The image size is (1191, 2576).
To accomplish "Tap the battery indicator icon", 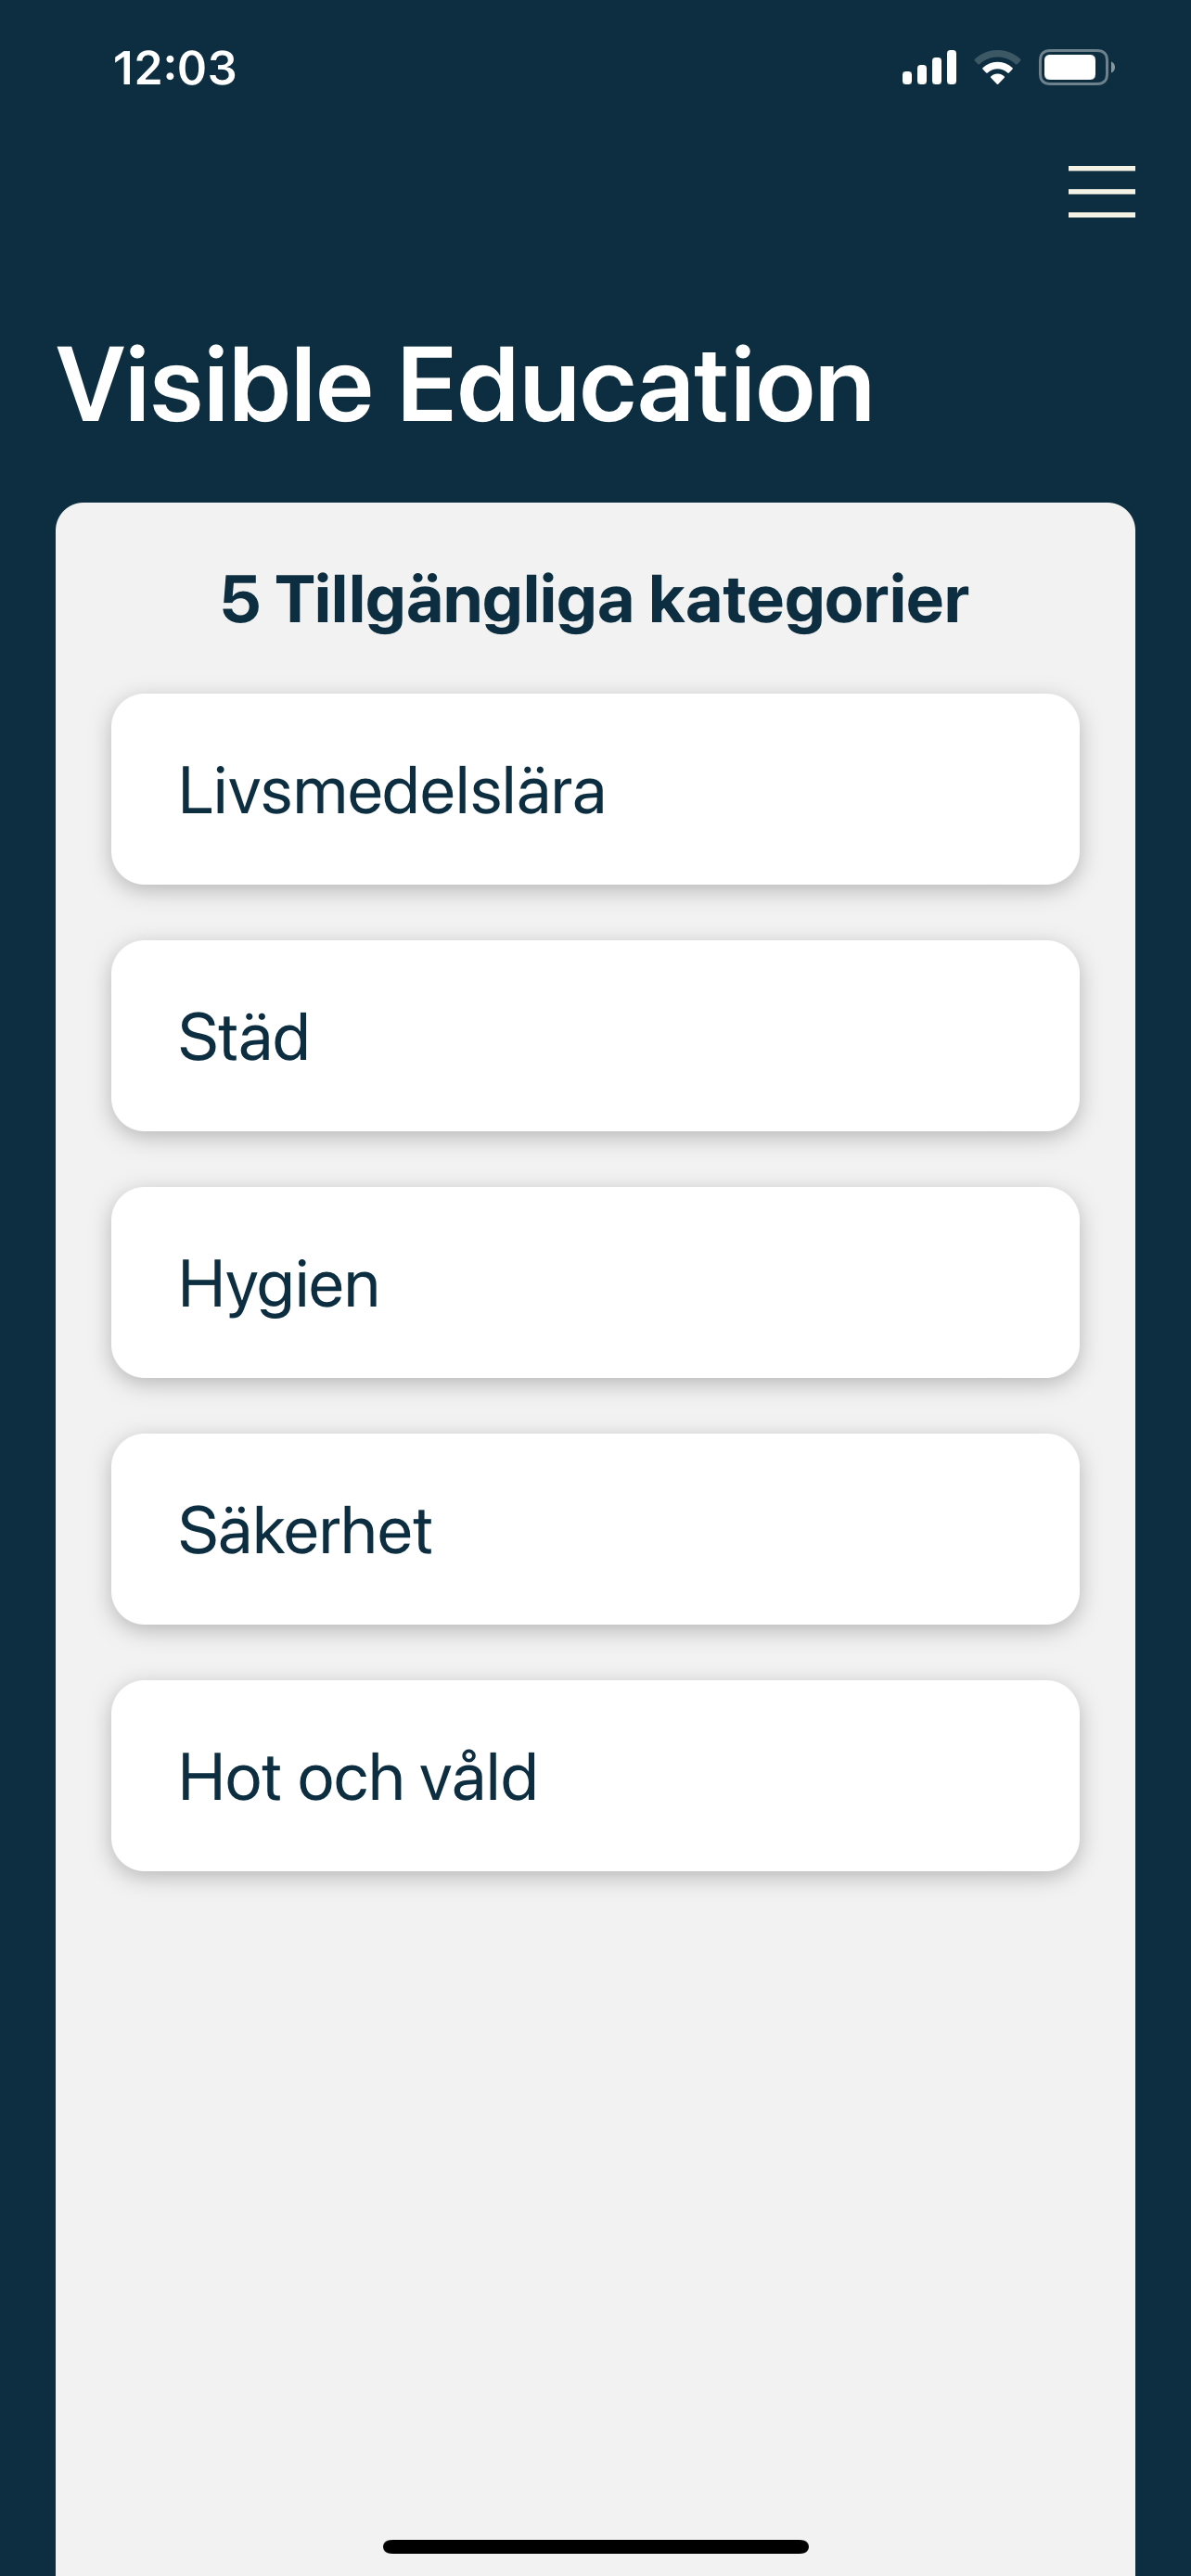I will click(1077, 68).
